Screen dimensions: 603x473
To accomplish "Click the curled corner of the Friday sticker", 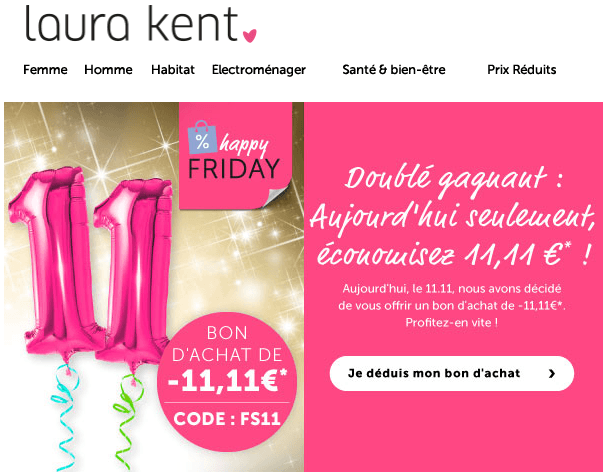I will coord(276,199).
